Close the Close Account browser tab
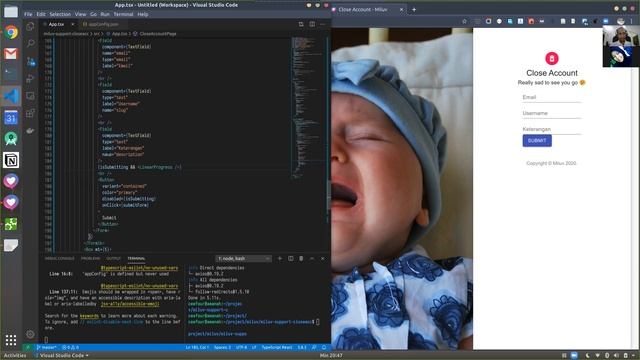Viewport: 640px width, 360px height. point(401,9)
